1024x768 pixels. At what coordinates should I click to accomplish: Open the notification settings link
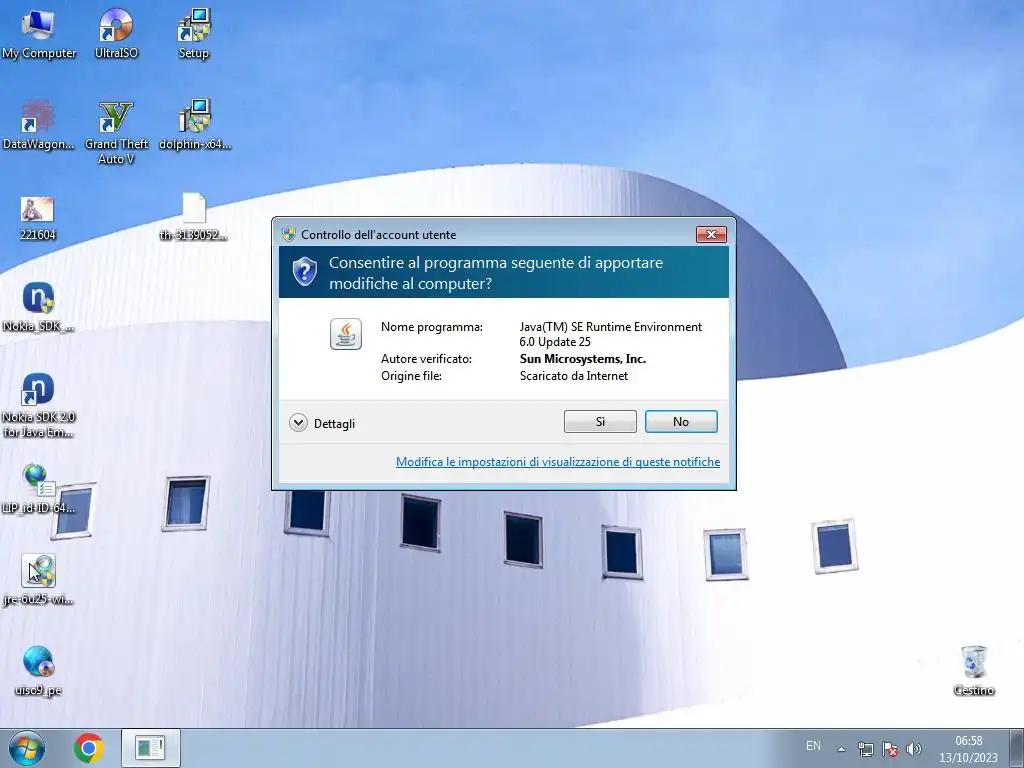[x=558, y=462]
